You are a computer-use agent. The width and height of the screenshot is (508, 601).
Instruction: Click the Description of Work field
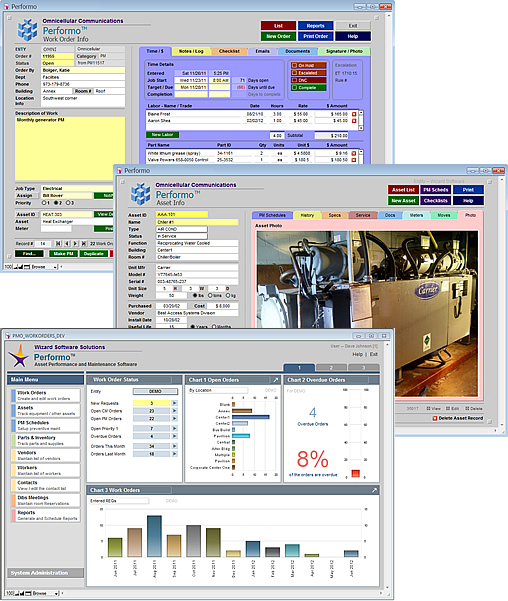click(70, 149)
